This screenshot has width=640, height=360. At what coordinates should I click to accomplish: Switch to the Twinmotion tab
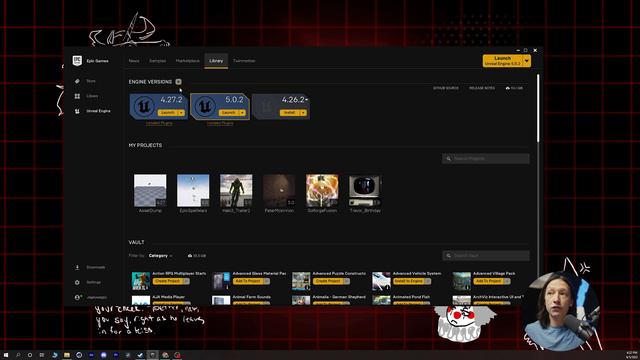click(x=244, y=61)
